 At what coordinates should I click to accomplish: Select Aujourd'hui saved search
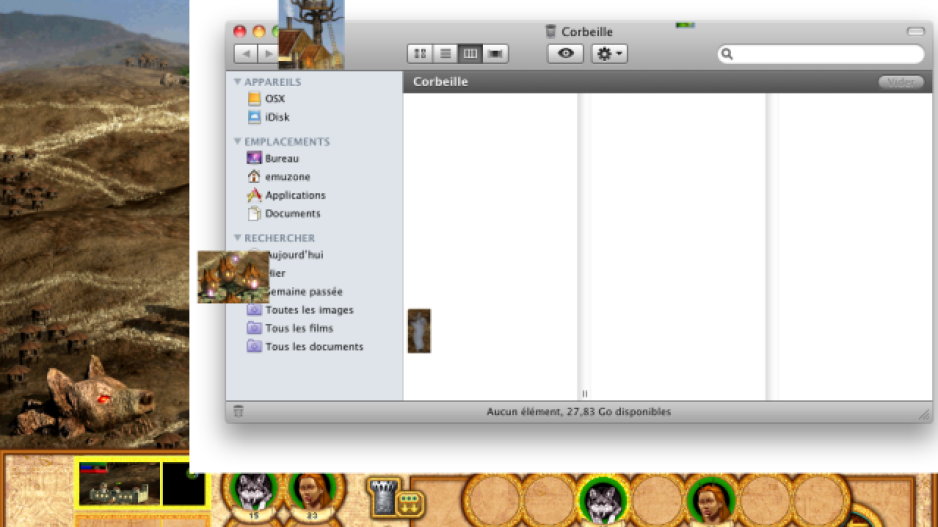click(296, 255)
